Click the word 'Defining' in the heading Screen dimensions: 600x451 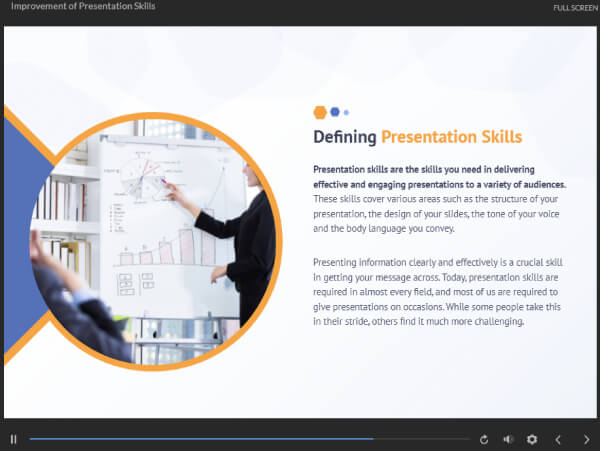[345, 137]
